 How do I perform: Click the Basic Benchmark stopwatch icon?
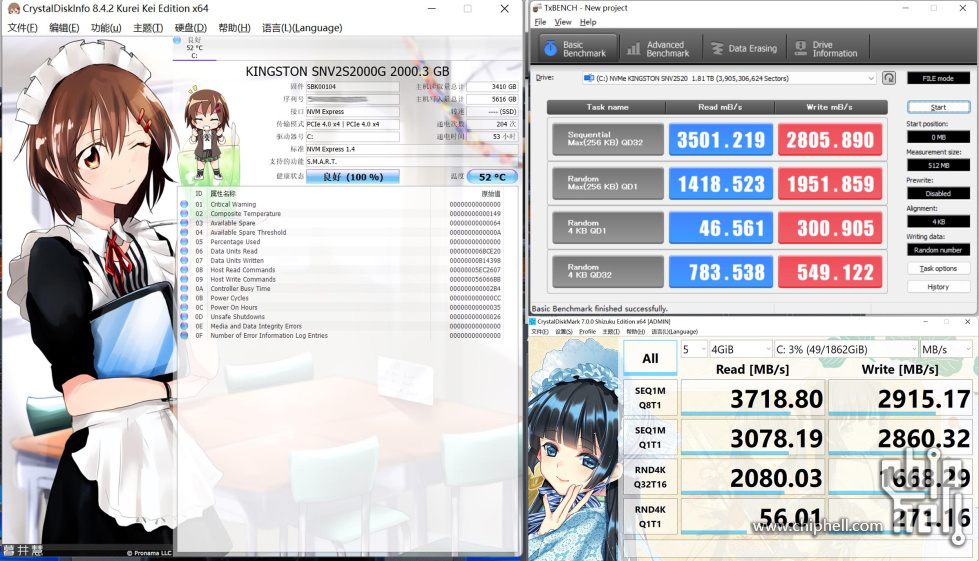tap(550, 49)
